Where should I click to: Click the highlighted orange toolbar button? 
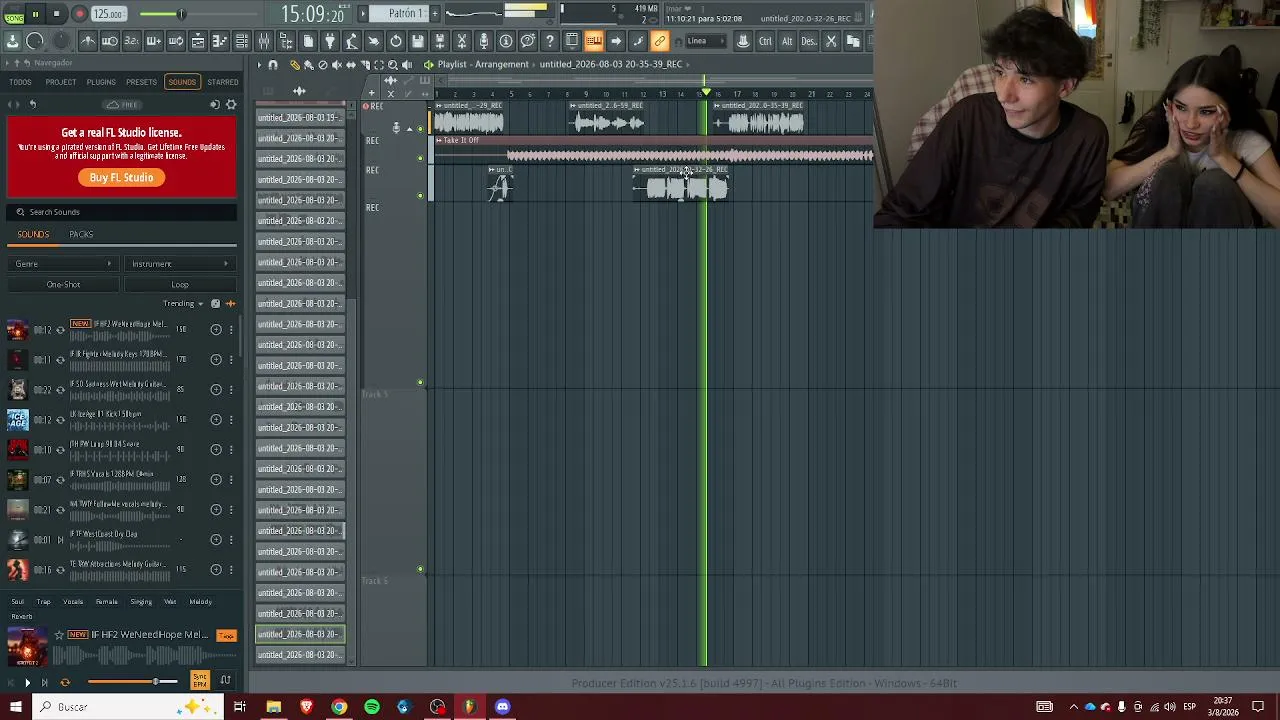click(x=594, y=41)
